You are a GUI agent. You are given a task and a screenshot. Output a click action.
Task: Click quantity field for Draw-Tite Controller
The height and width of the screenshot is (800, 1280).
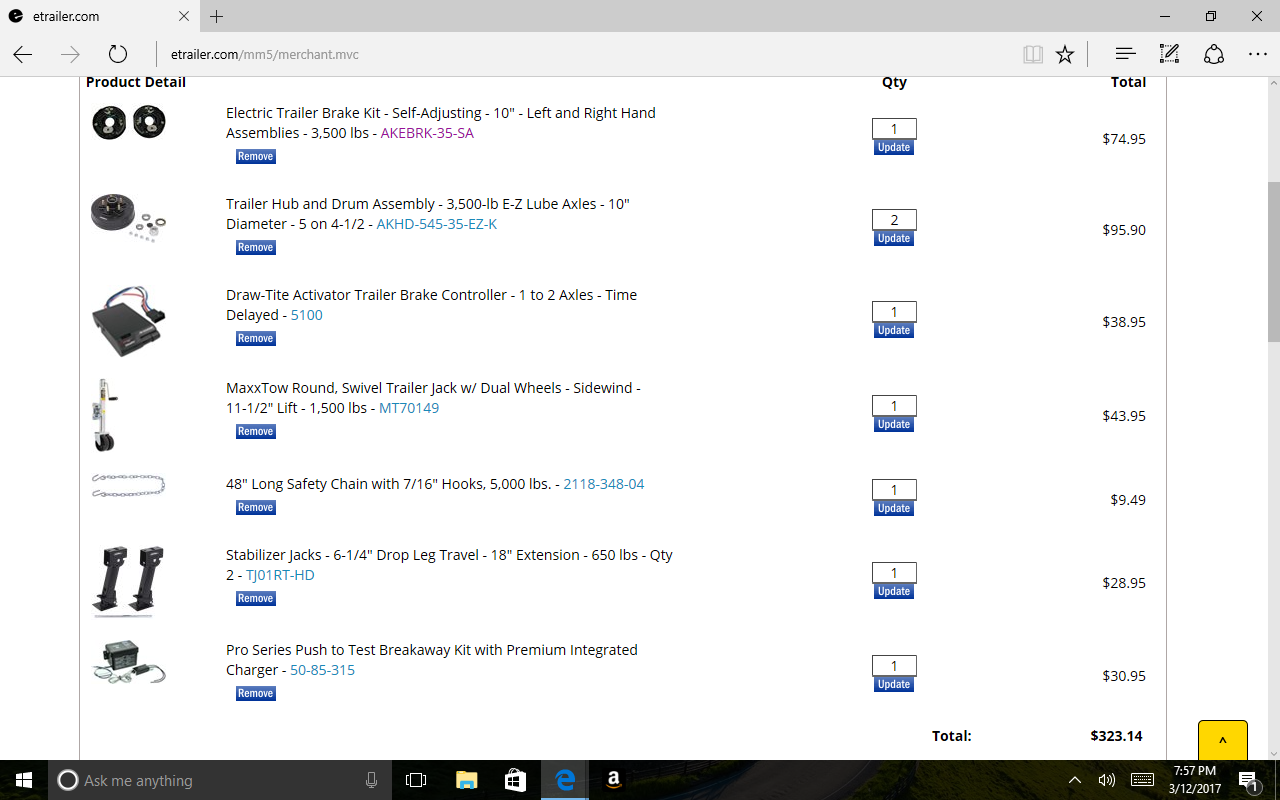(x=894, y=311)
